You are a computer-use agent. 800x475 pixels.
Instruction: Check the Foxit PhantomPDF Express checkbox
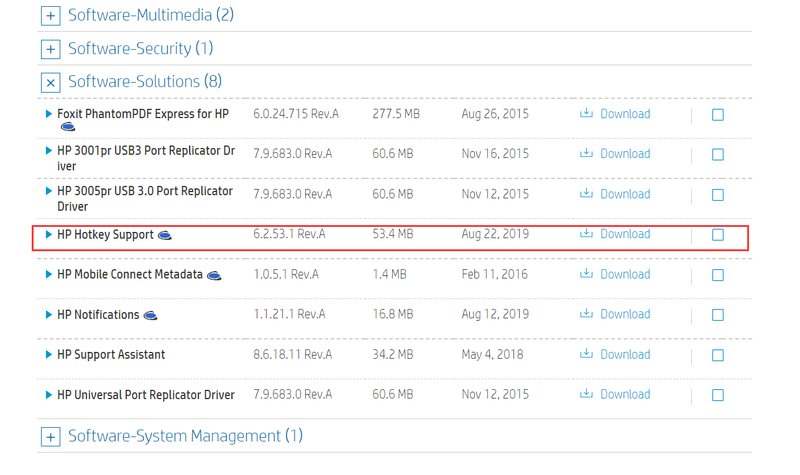(718, 115)
